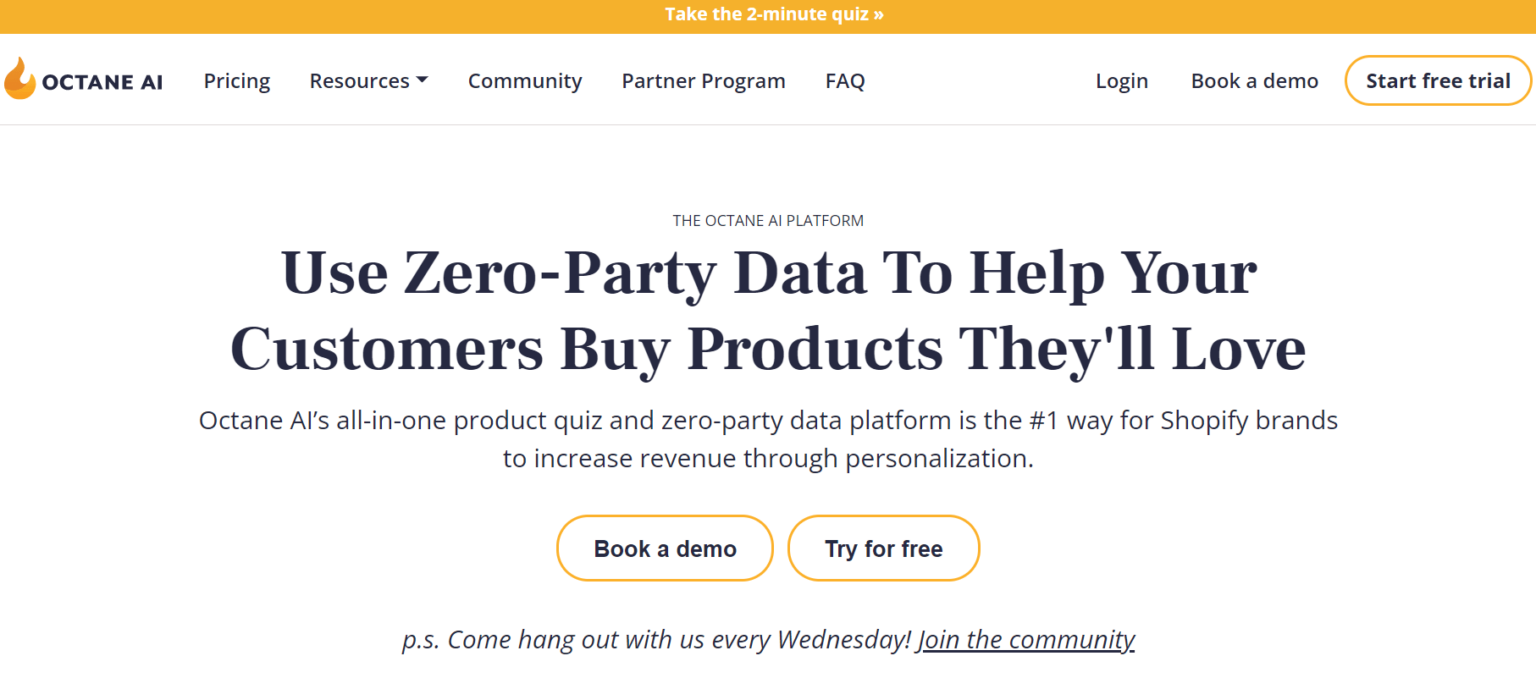Open the FAQ section

pos(845,80)
